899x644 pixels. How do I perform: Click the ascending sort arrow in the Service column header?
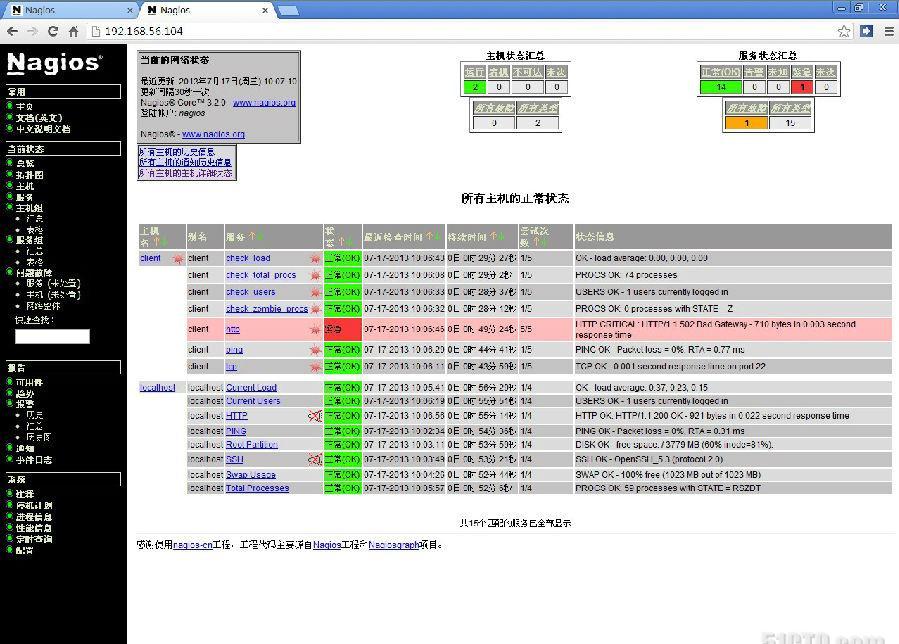tap(251, 237)
